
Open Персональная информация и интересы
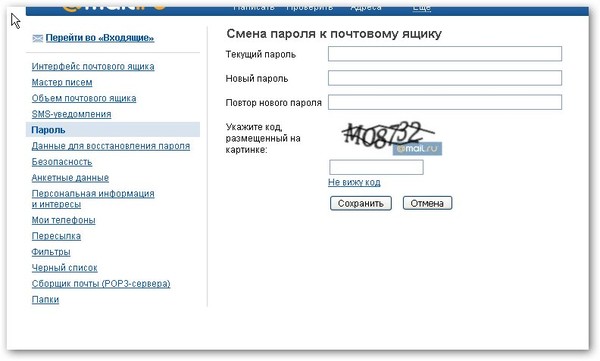(x=93, y=199)
